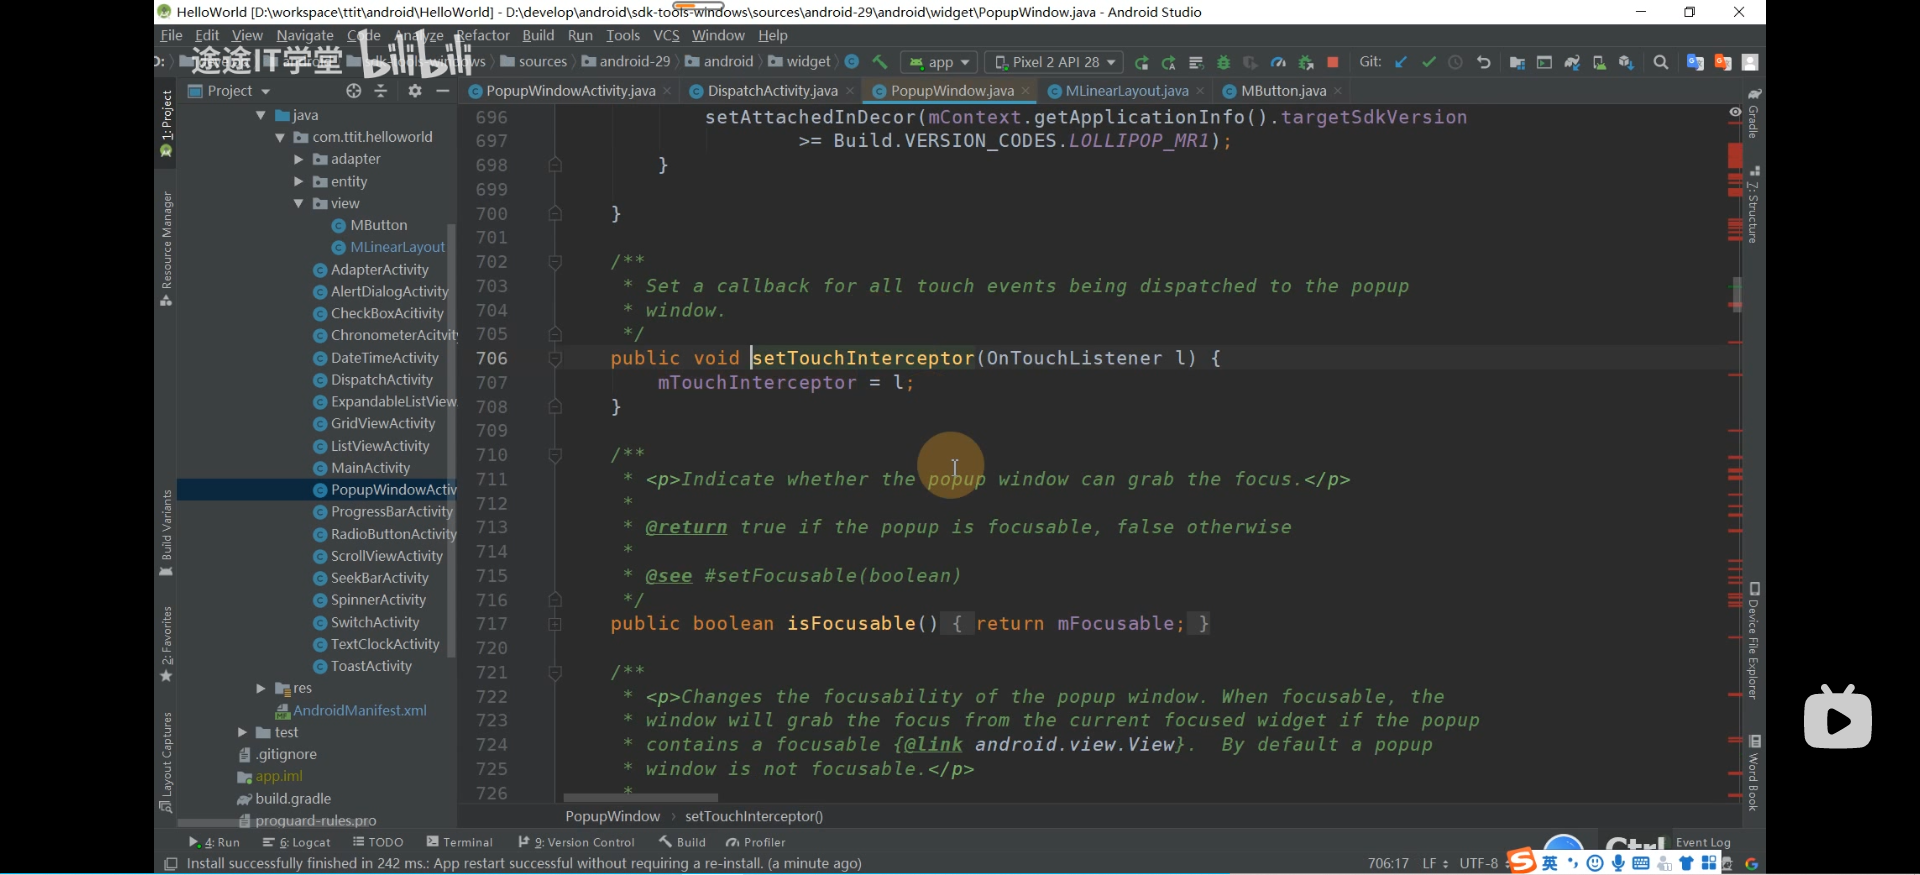Toggle the 2: Favorites side panel
This screenshot has height=875, width=1920.
(166, 644)
